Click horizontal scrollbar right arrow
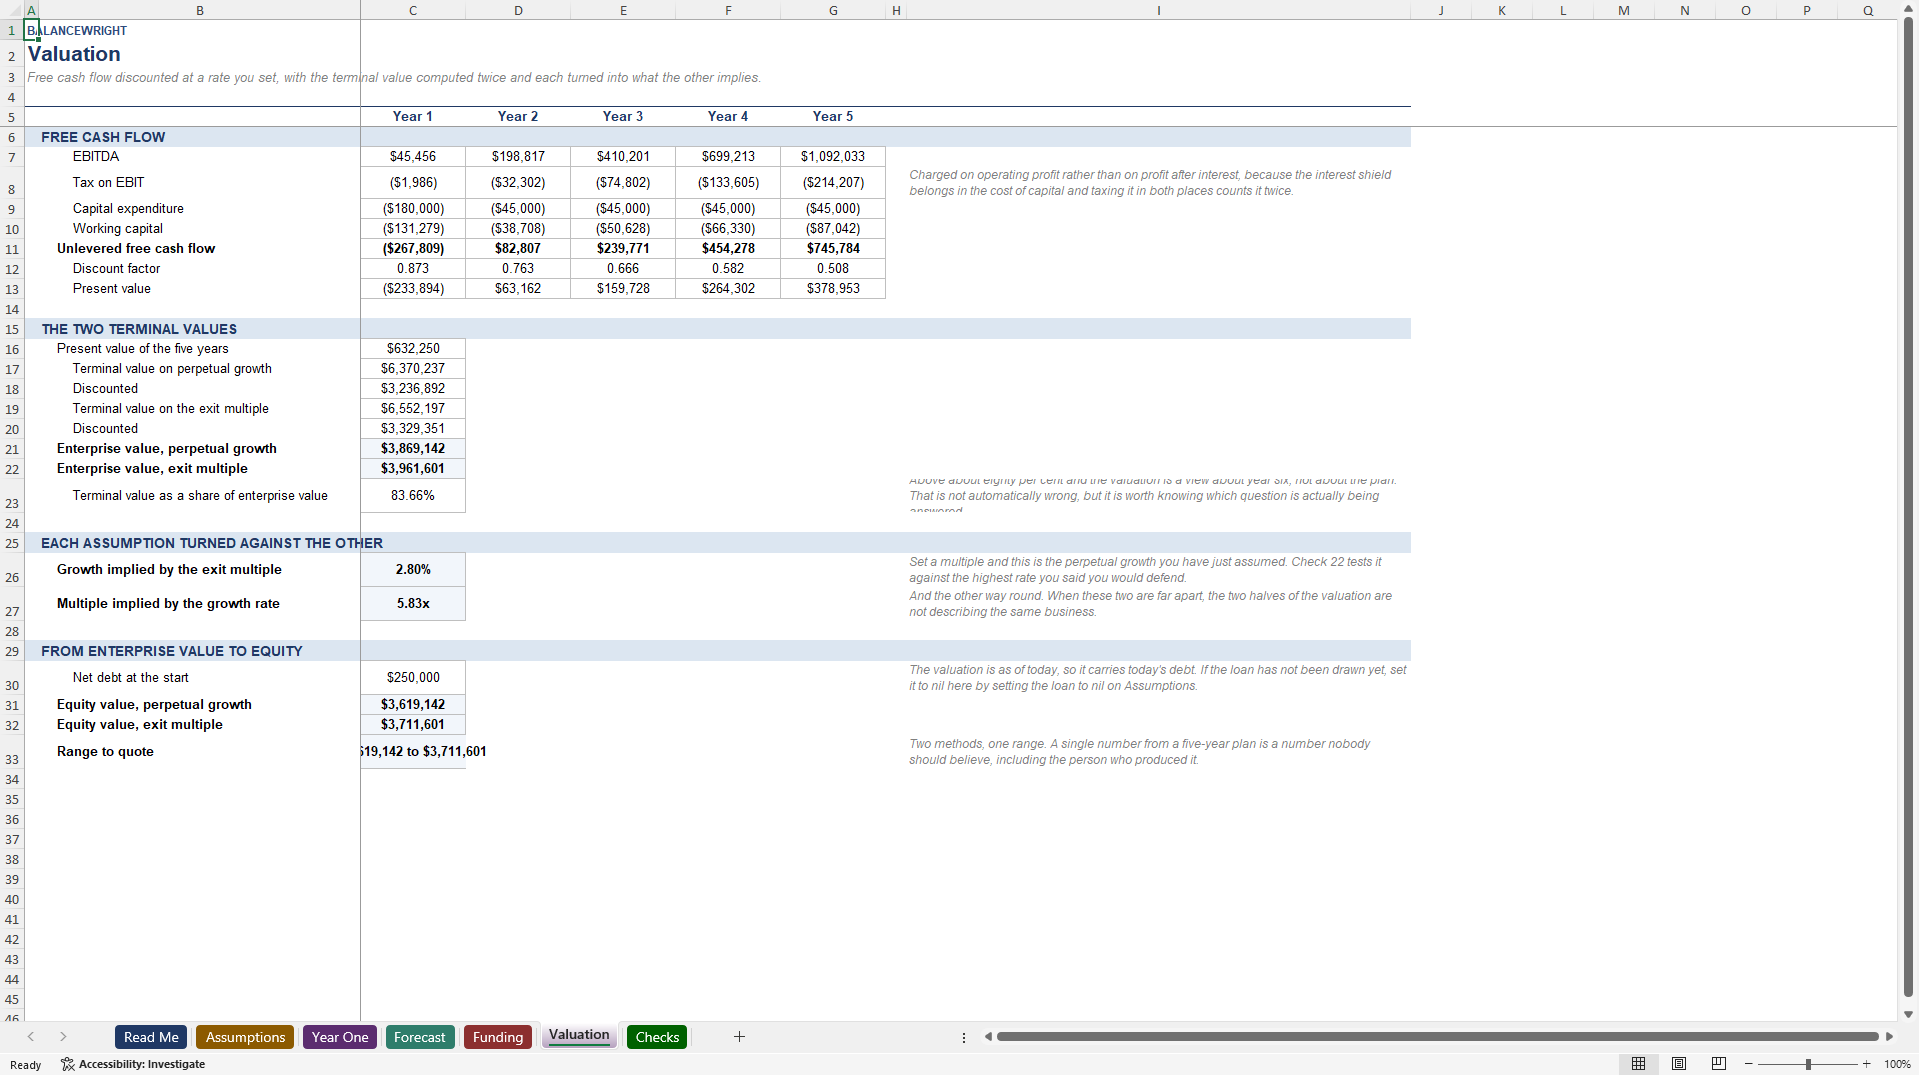This screenshot has width=1919, height=1075. coord(1889,1037)
